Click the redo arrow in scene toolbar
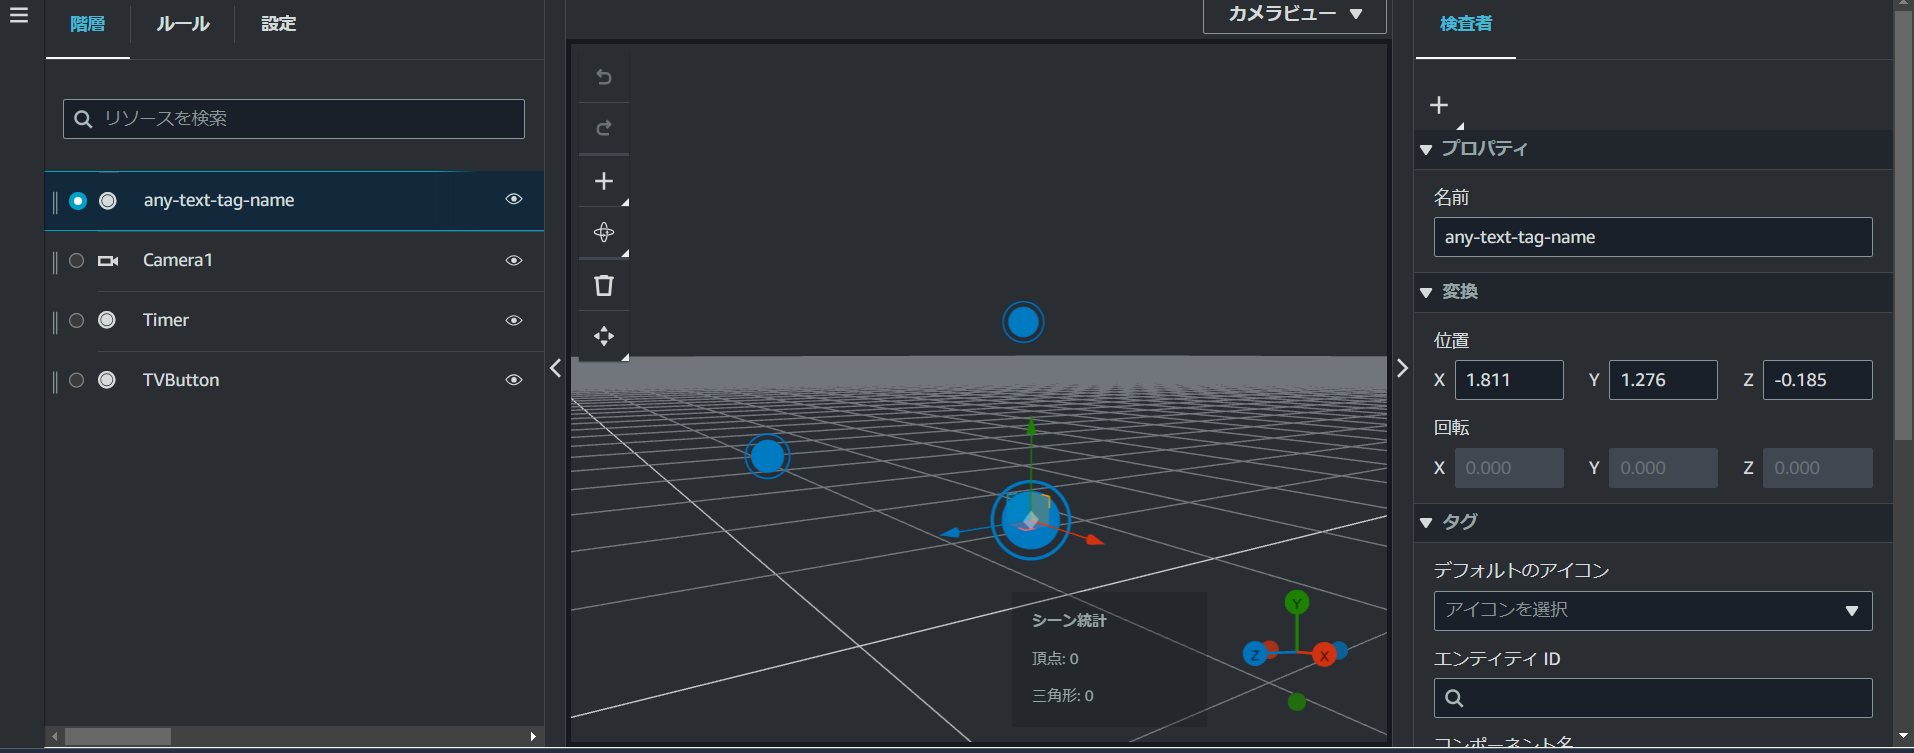 pos(604,128)
